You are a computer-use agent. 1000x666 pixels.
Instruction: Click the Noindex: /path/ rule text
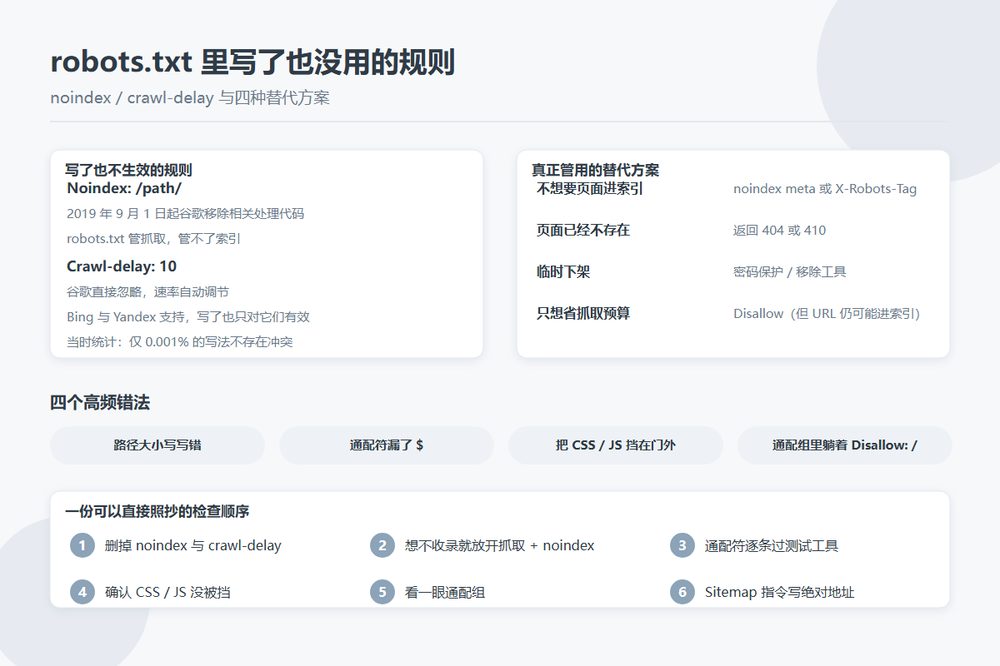(124, 188)
